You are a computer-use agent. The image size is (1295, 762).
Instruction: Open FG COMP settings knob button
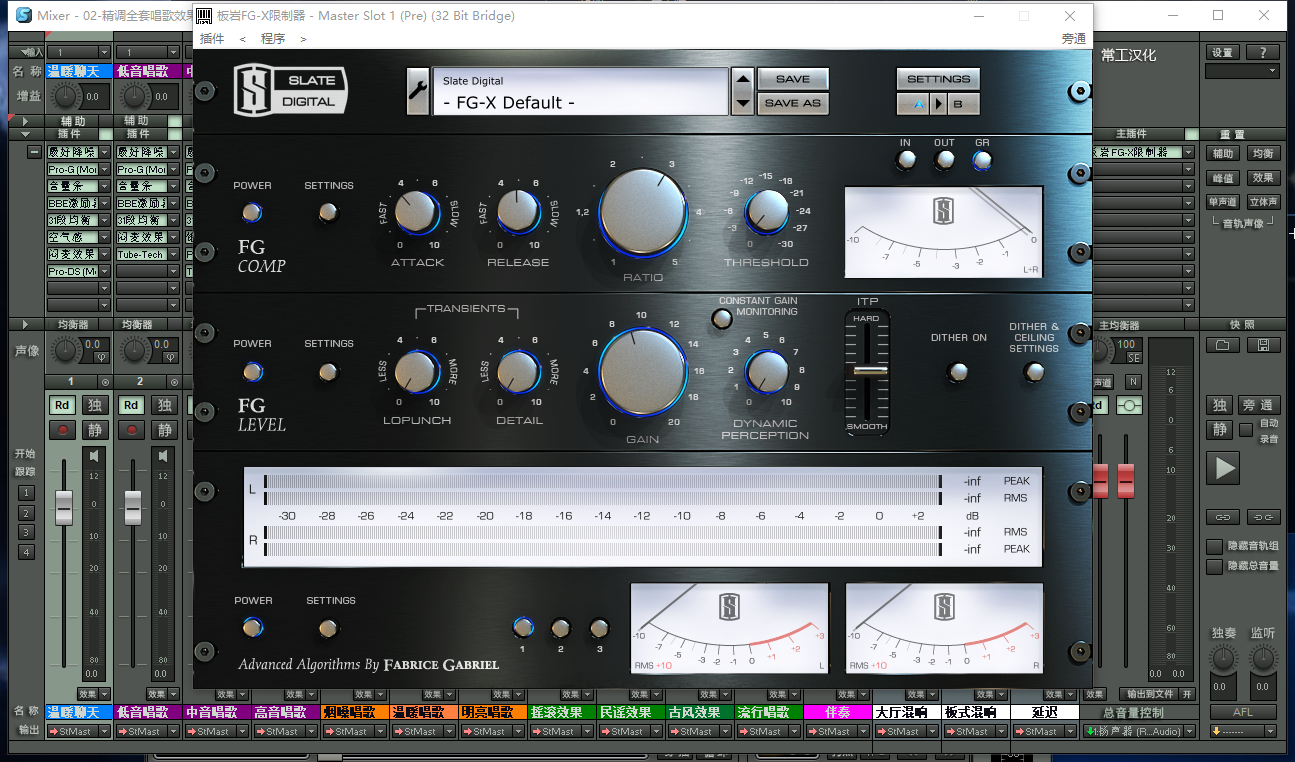click(327, 212)
